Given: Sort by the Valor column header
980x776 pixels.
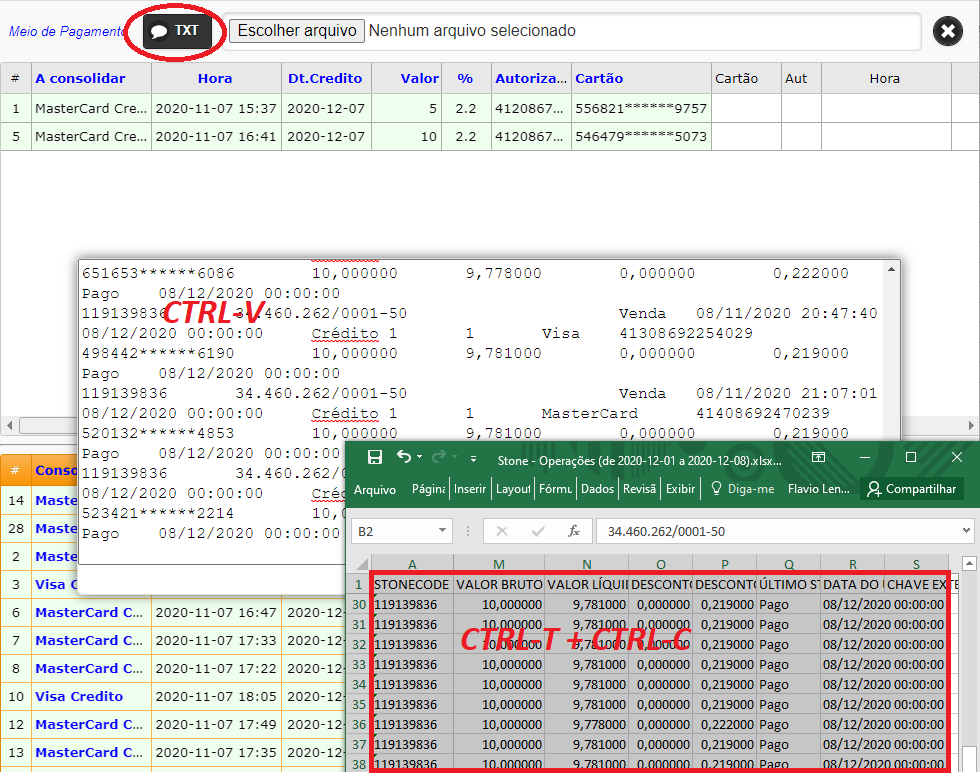Looking at the screenshot, I should click(x=420, y=79).
